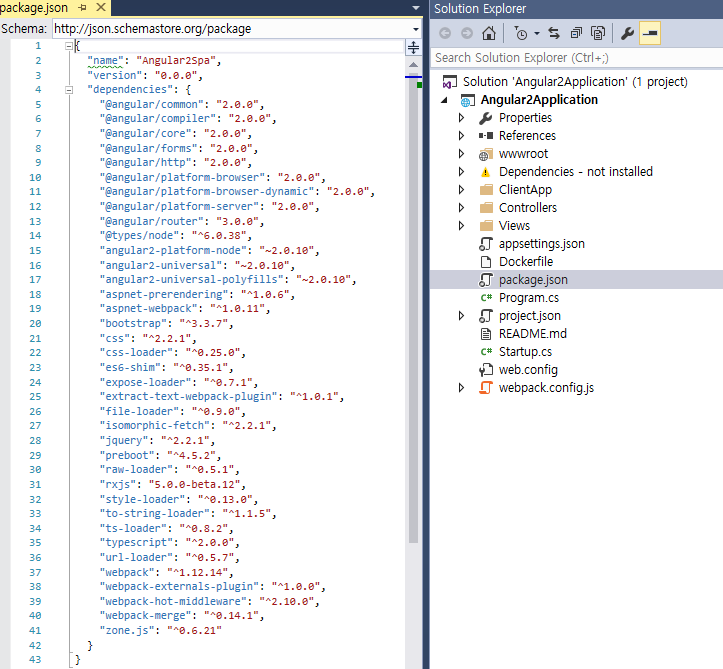
Task: Click the Home icon in Solution Explorer
Action: (x=489, y=33)
